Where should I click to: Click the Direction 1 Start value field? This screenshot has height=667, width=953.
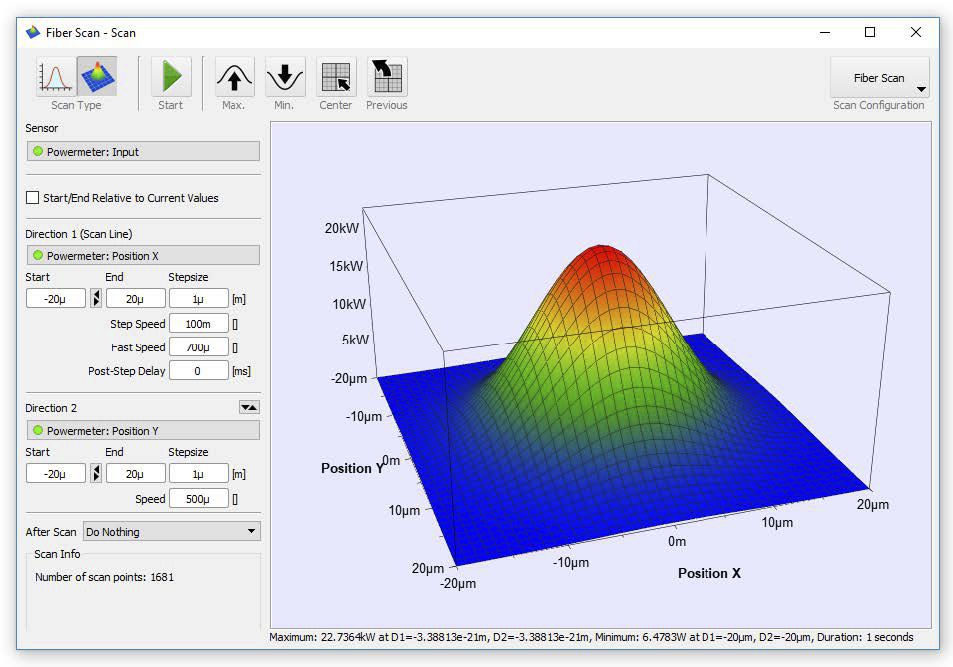(57, 297)
